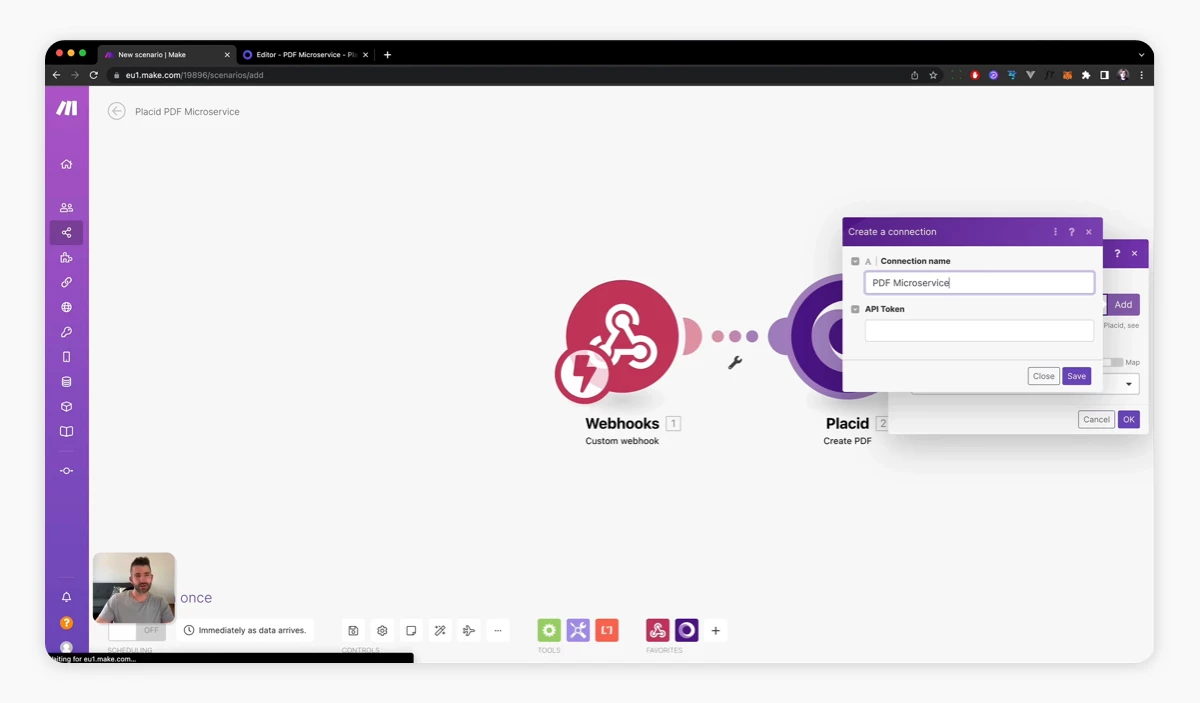Open Keys icon in sidebar
This screenshot has height=703, width=1200.
coord(66,332)
